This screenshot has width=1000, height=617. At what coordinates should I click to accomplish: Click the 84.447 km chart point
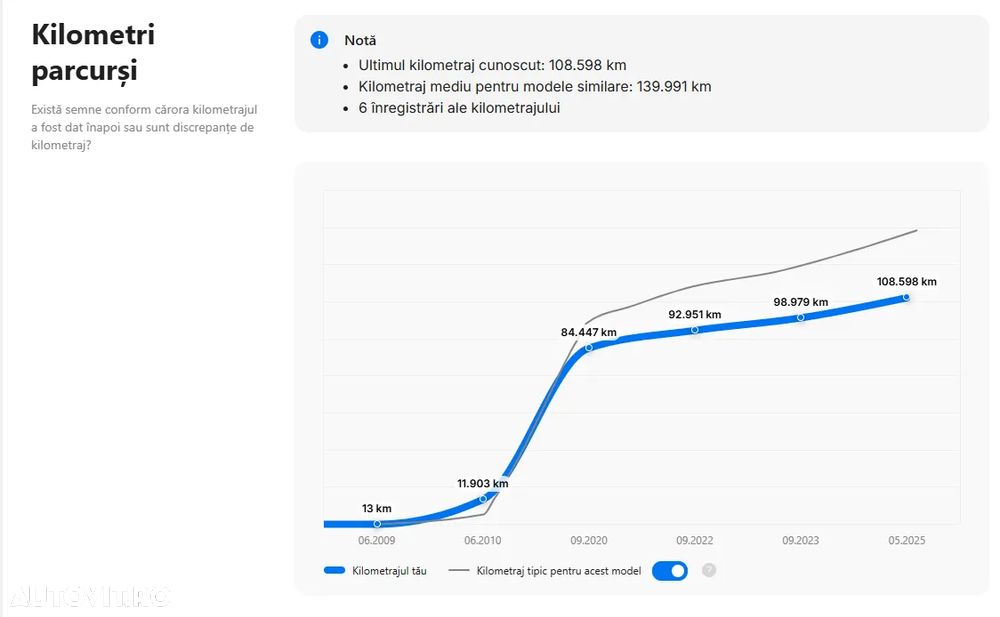[x=588, y=347]
